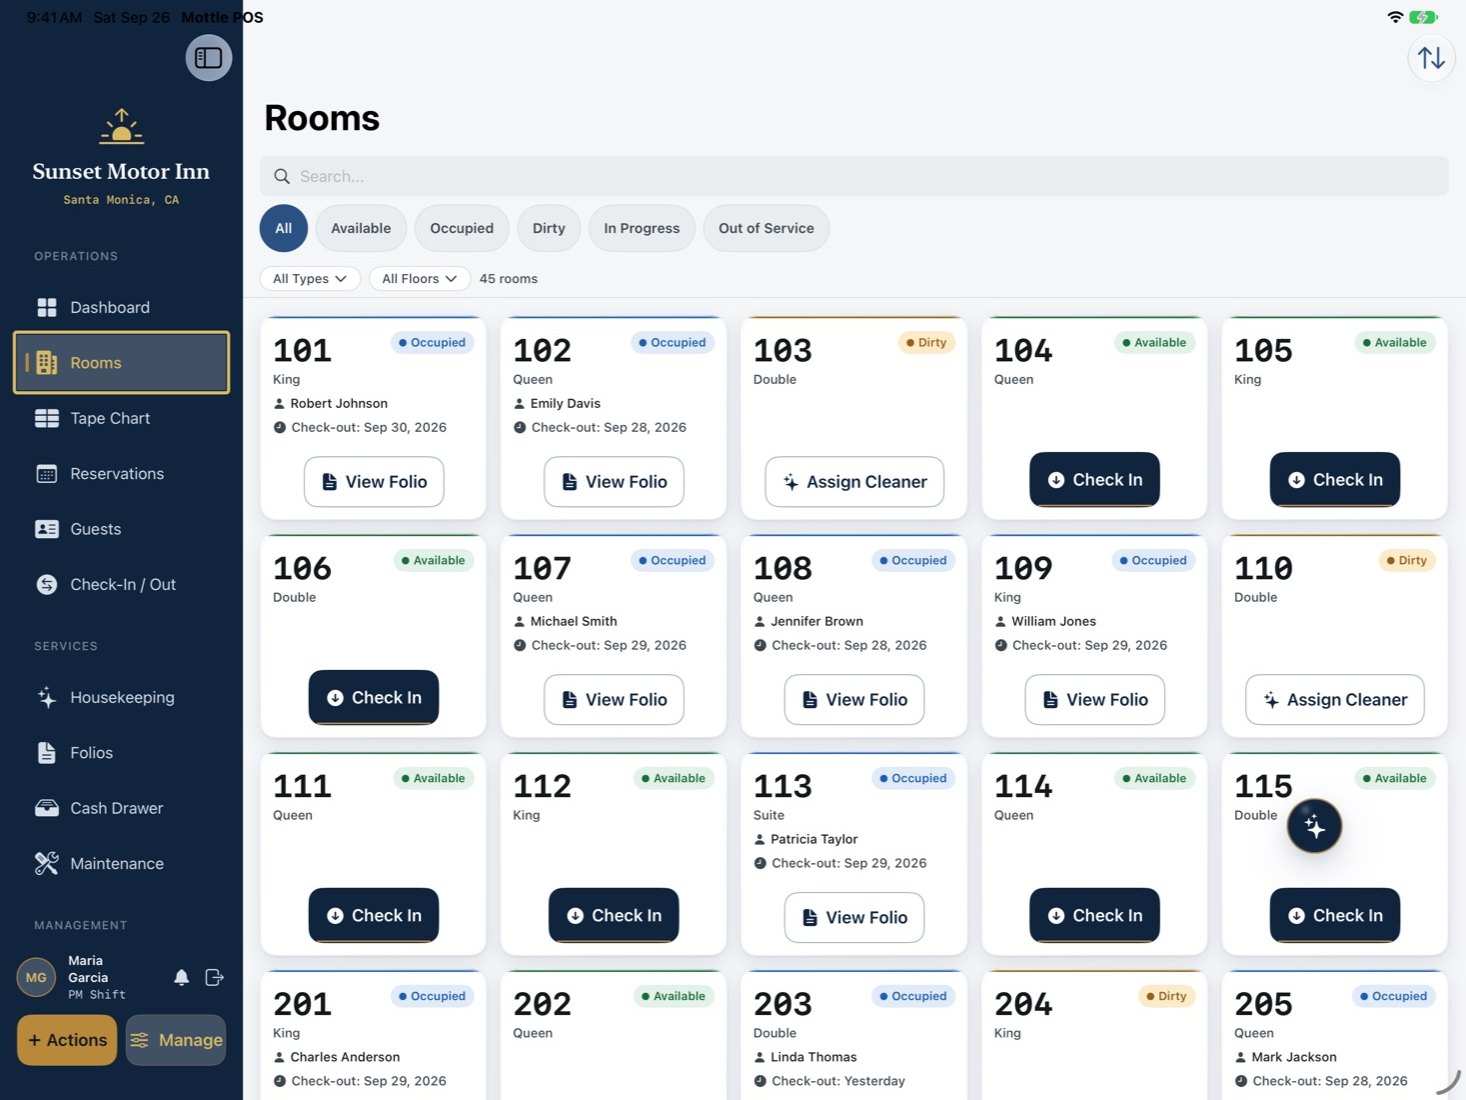1466x1100 pixels.
Task: View Folio for room 113
Action: (x=855, y=918)
